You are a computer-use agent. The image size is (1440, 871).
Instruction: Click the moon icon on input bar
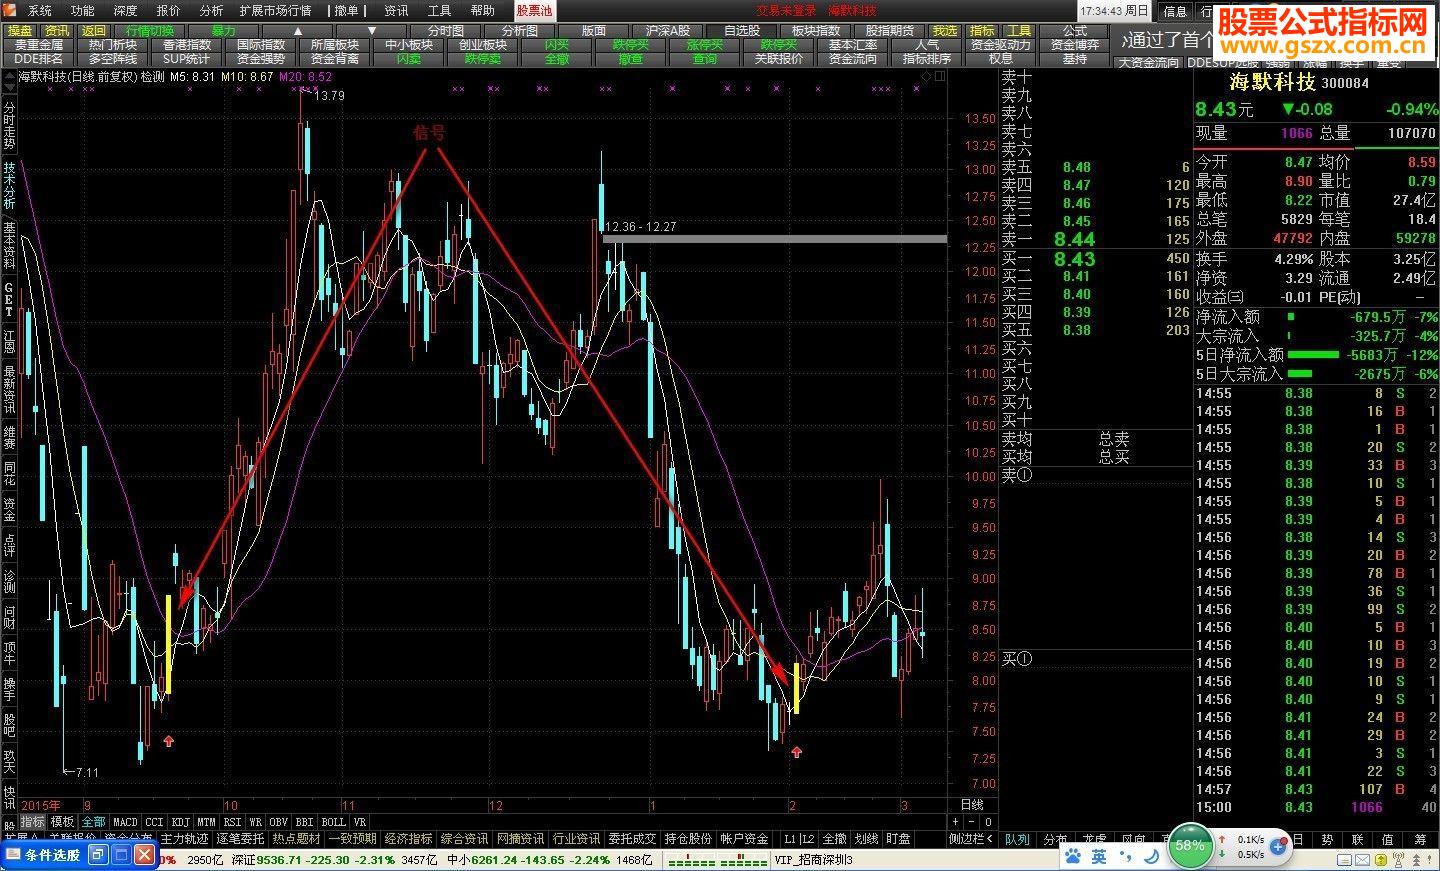pyautogui.click(x=1151, y=856)
